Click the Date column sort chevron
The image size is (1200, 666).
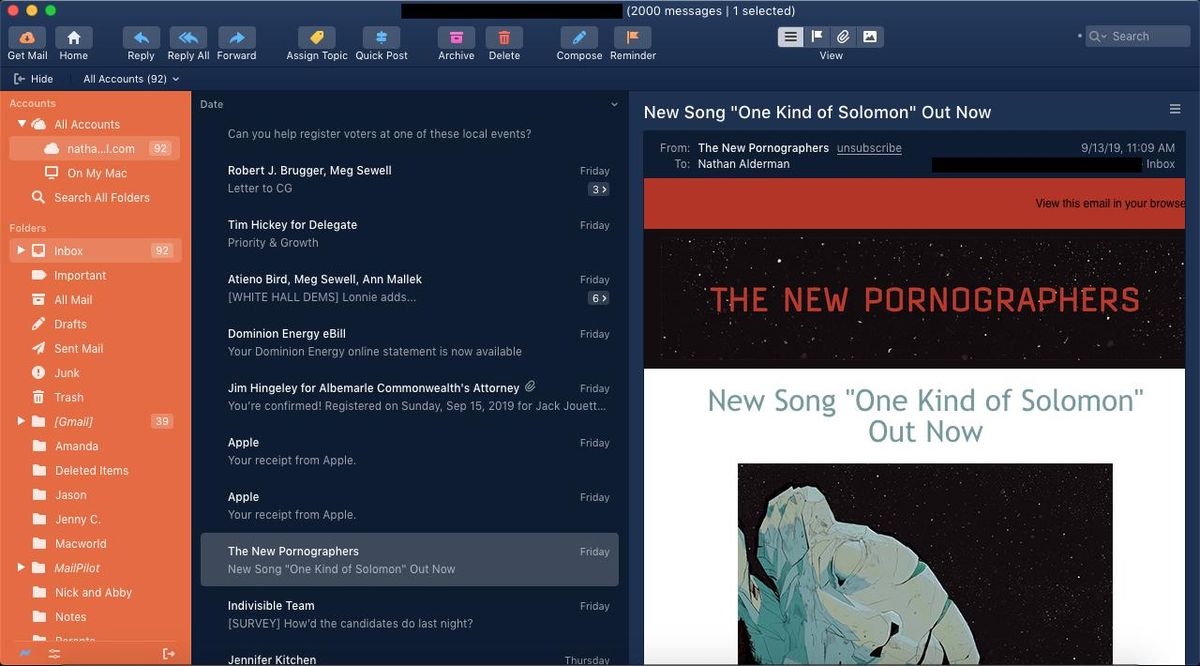pos(614,104)
